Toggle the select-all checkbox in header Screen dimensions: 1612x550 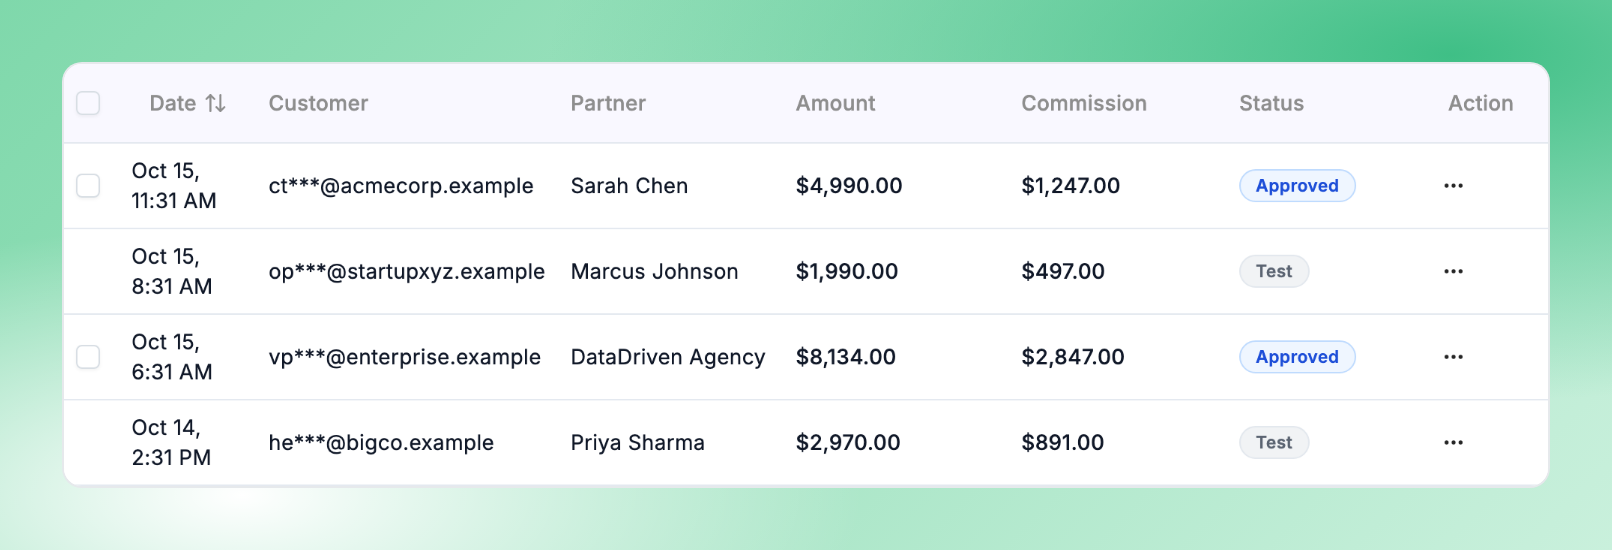coord(88,103)
